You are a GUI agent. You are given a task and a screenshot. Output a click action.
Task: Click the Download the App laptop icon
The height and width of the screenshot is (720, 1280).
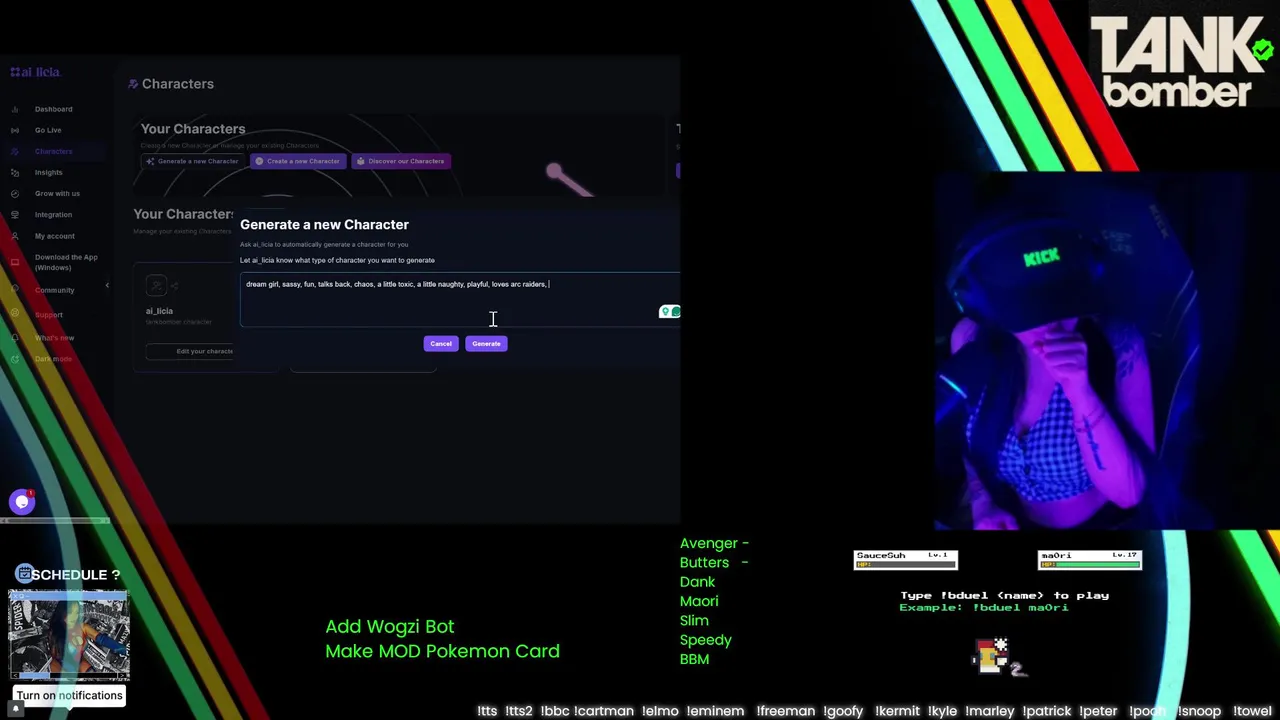pyautogui.click(x=14, y=262)
